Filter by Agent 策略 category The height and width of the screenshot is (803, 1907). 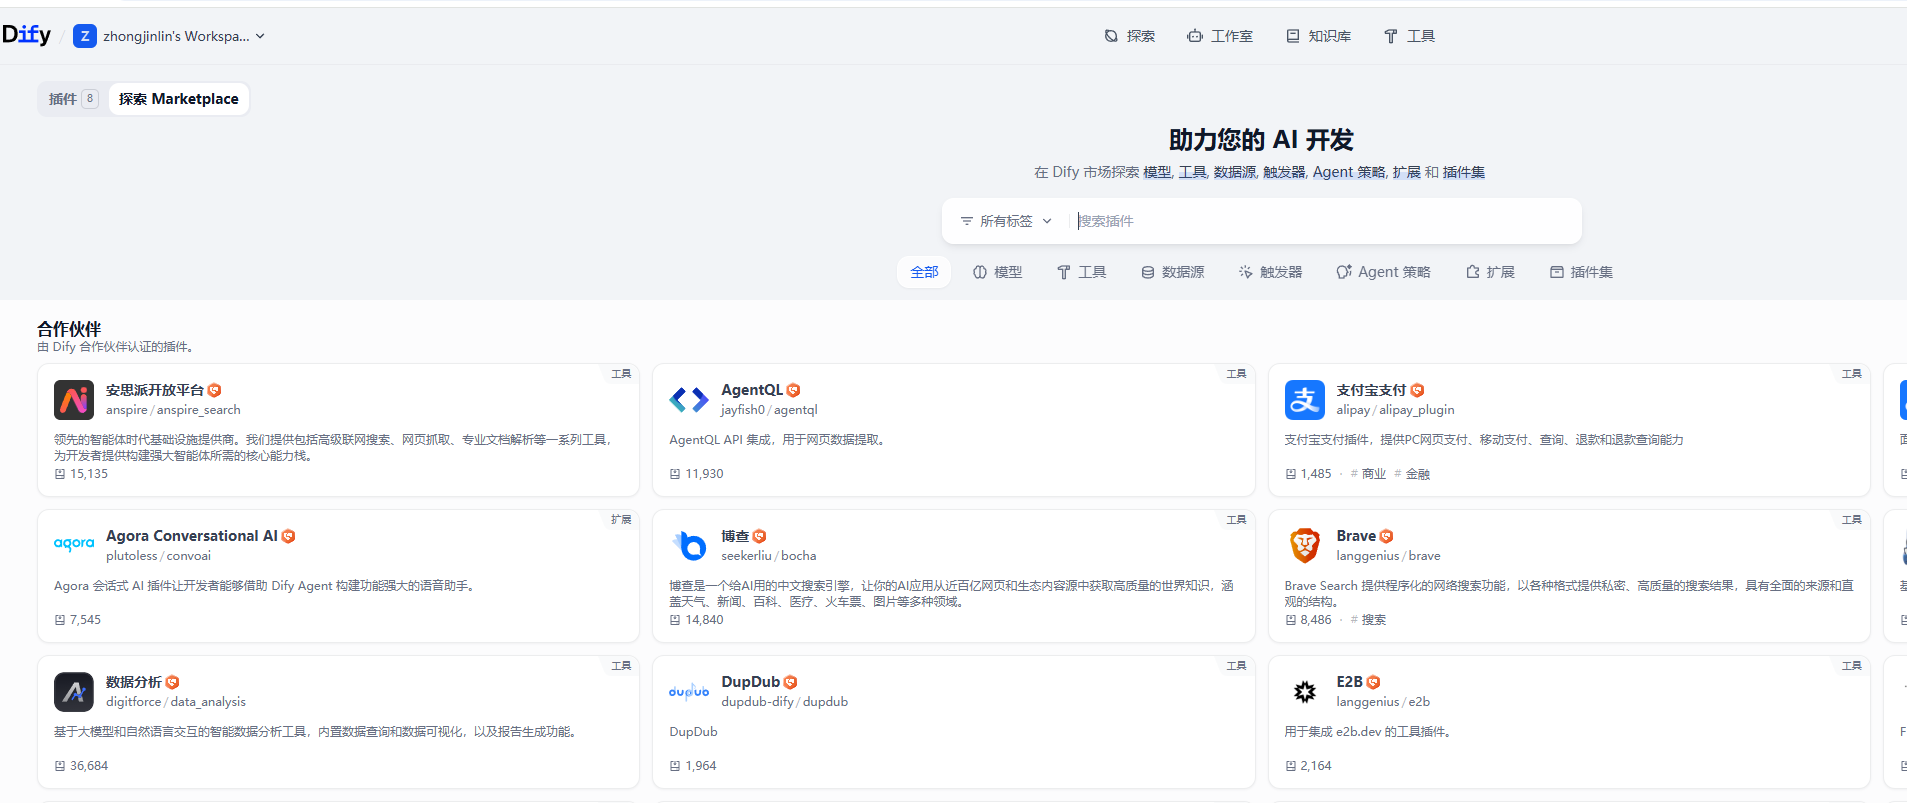tap(1383, 272)
